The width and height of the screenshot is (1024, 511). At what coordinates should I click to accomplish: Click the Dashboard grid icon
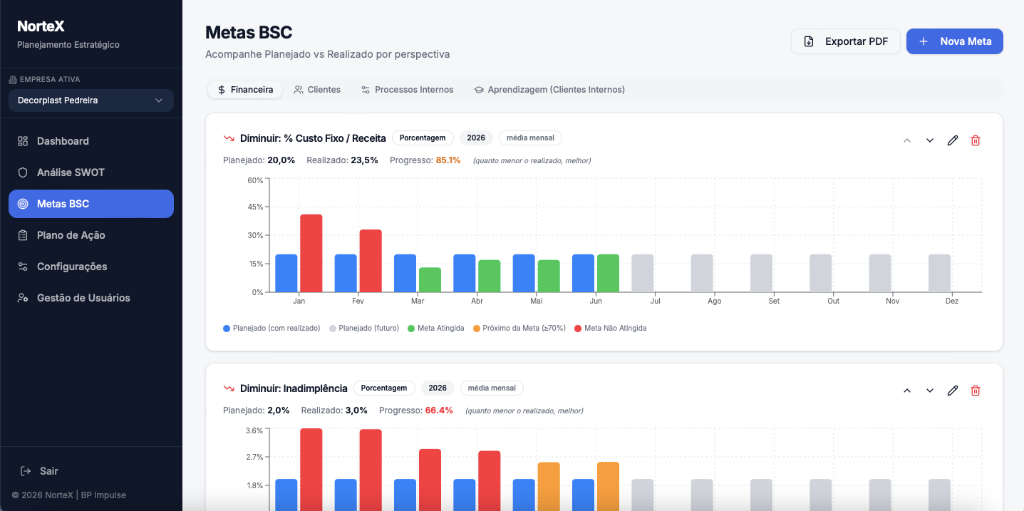[x=23, y=141]
